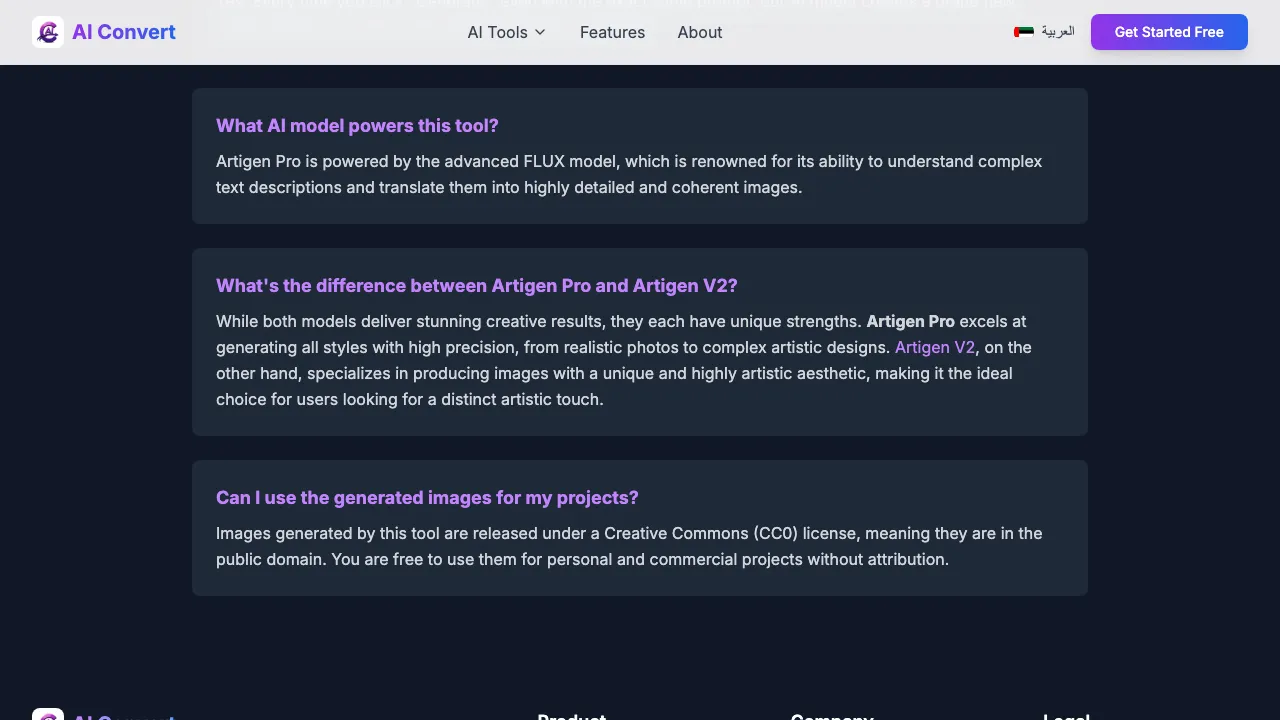Click the bold Artigen Pro text in answer
Viewport: 1280px width, 720px height.
[910, 321]
